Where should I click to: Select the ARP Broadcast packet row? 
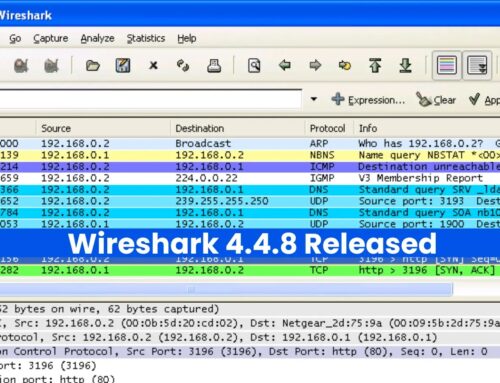[x=250, y=143]
